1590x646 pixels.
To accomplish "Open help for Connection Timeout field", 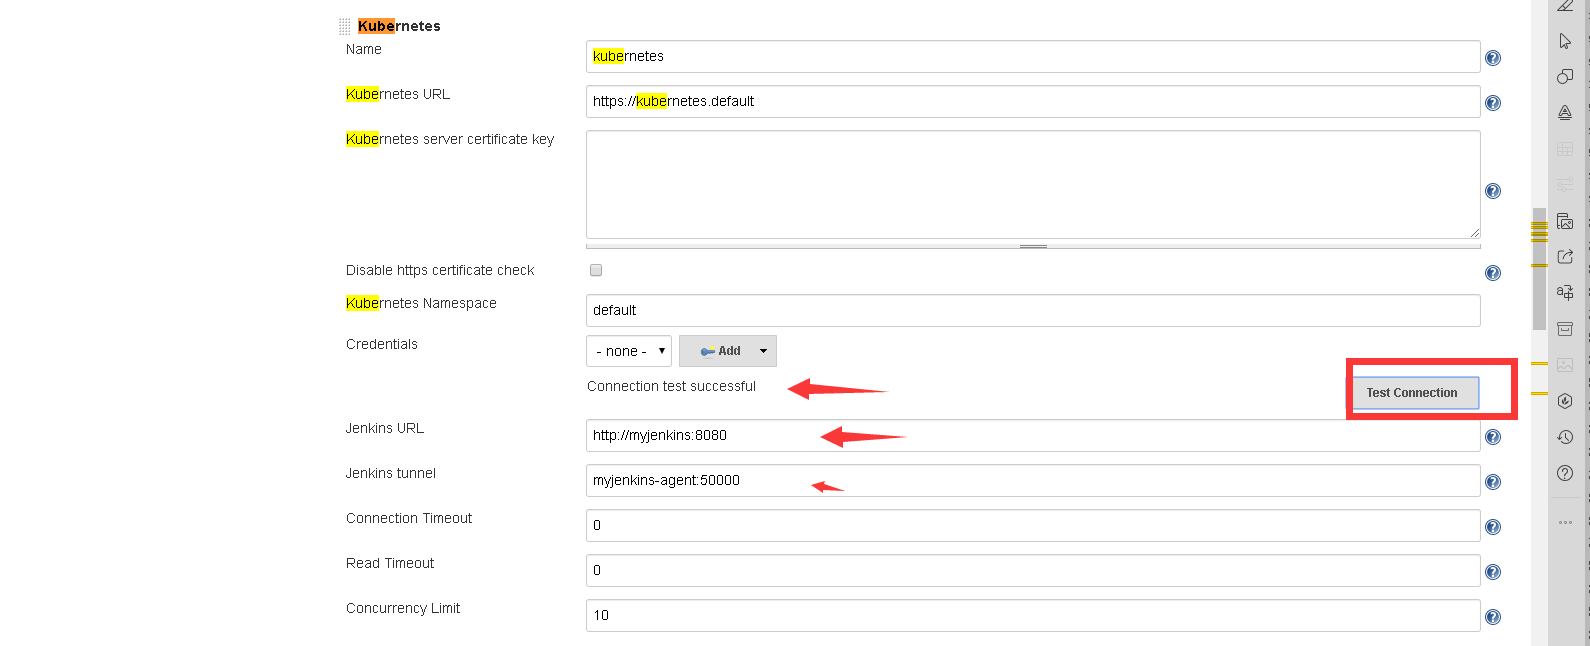I will point(1493,527).
